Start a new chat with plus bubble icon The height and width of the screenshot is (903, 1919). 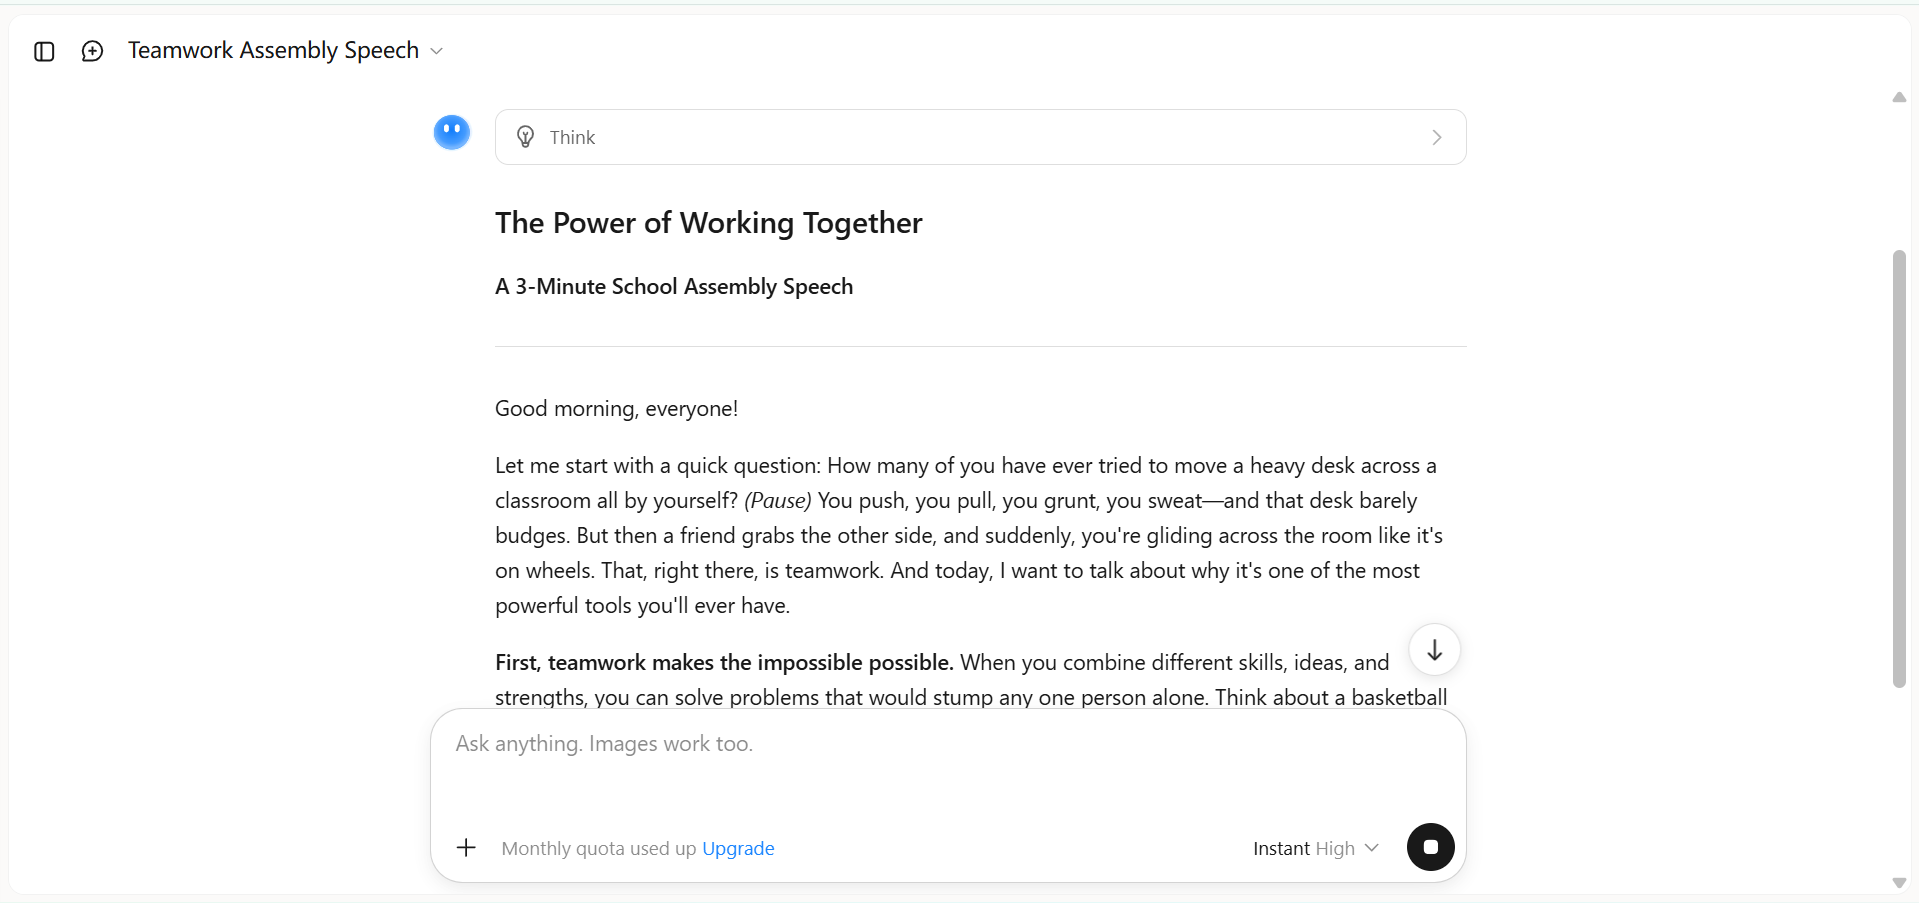pos(92,51)
